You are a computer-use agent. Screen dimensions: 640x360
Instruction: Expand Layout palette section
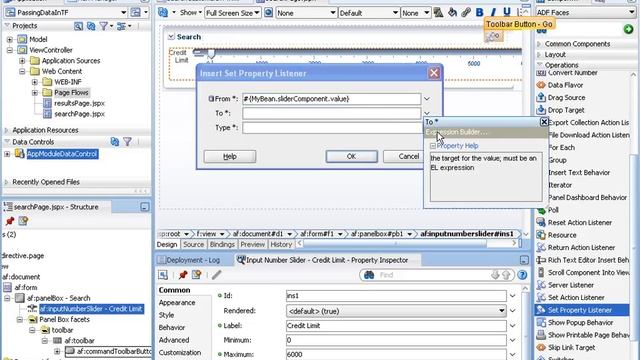tap(539, 54)
